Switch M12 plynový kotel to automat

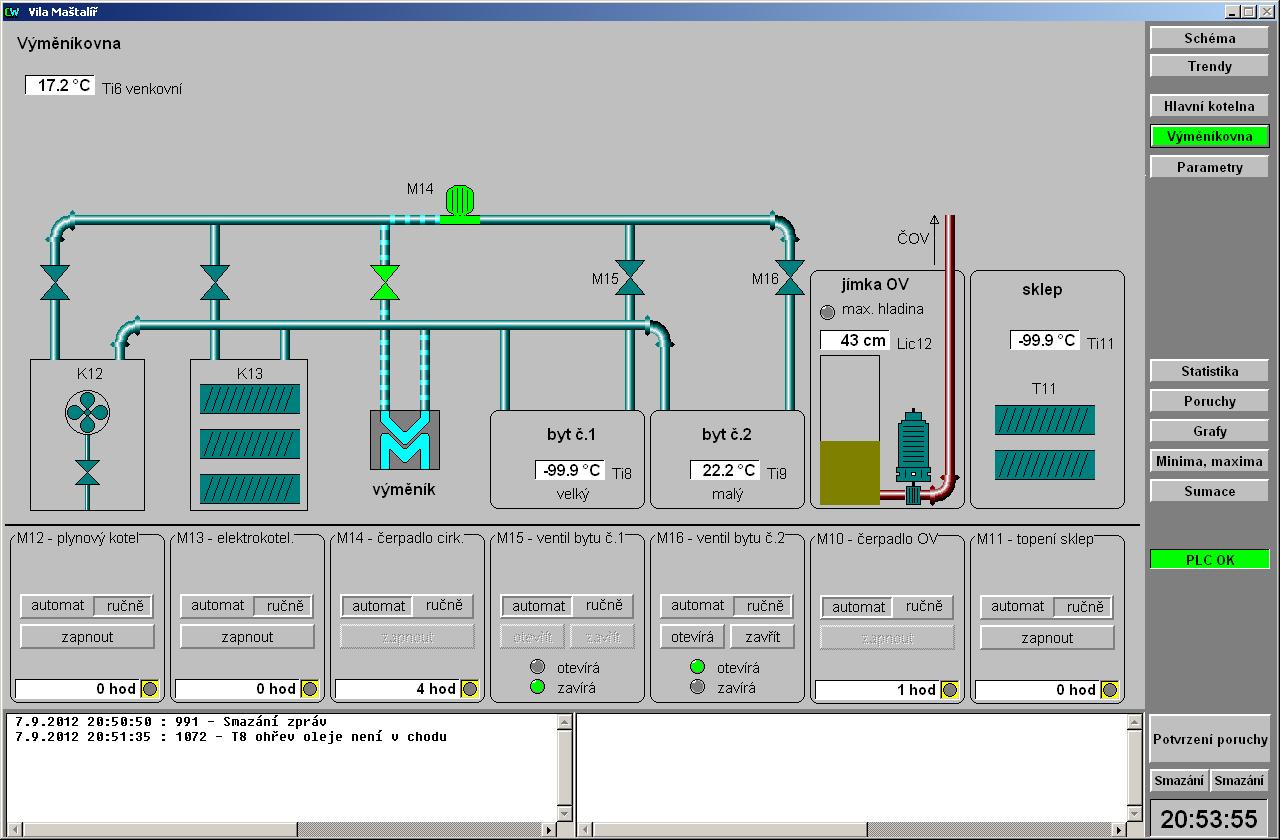pos(57,606)
